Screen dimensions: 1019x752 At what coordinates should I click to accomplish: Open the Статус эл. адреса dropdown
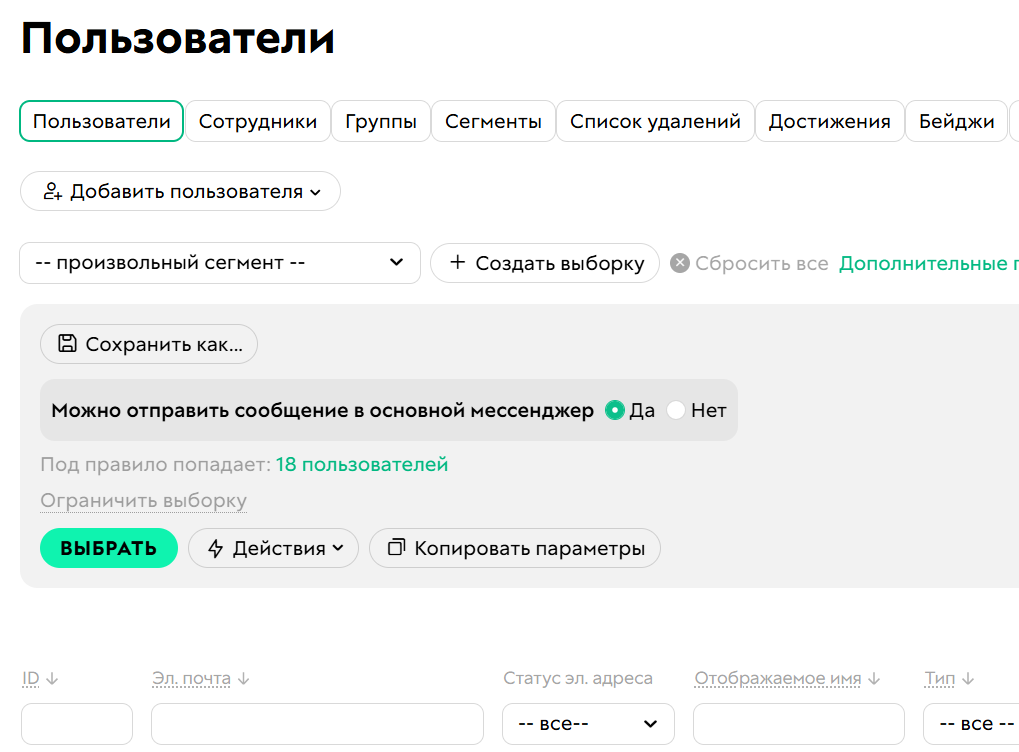[588, 723]
